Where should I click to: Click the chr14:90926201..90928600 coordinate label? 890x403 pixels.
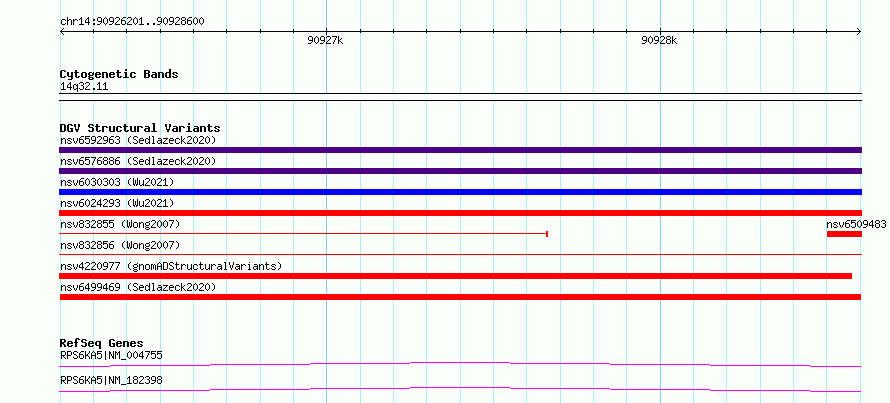pyautogui.click(x=132, y=22)
